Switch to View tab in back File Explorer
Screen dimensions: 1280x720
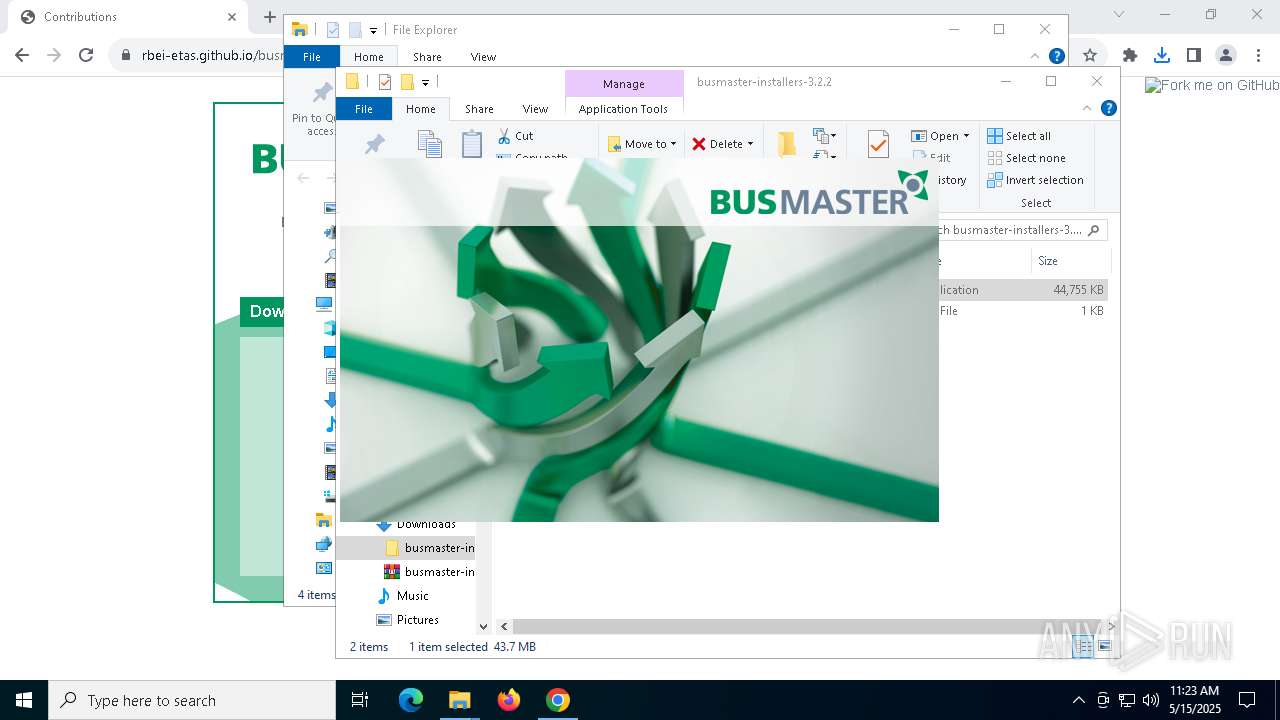(483, 57)
